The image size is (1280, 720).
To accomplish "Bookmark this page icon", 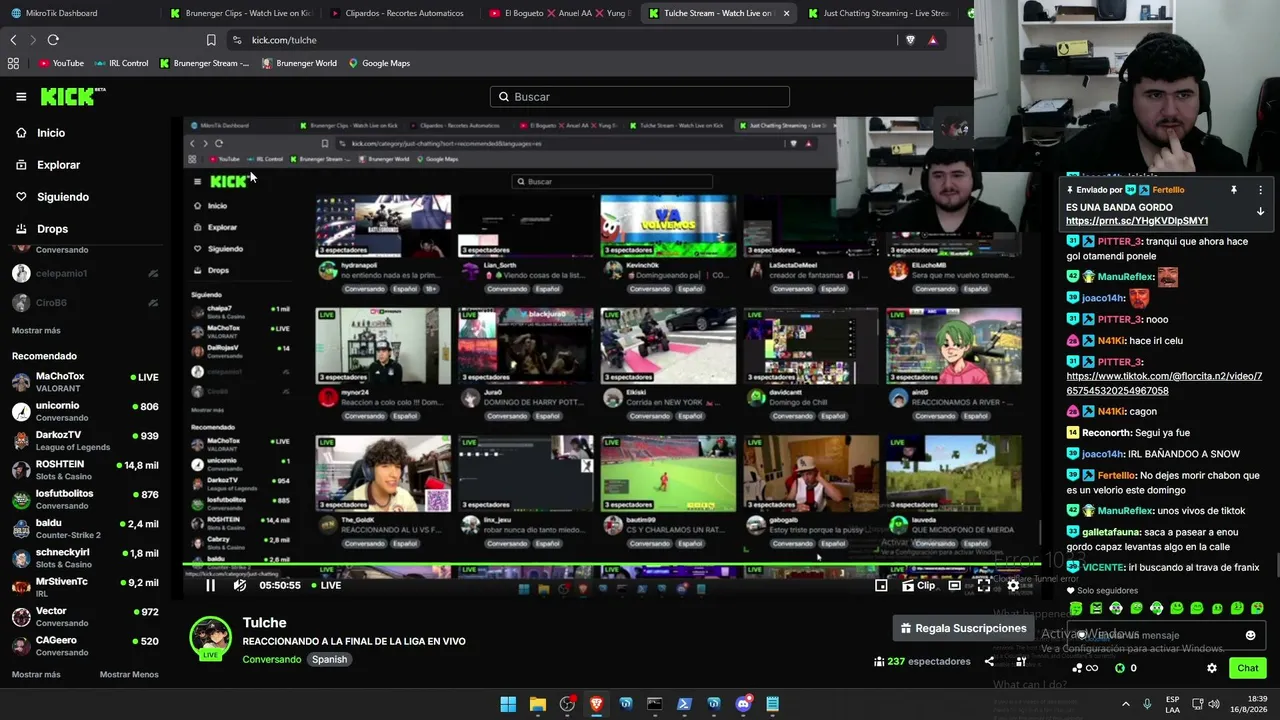I will tap(211, 40).
